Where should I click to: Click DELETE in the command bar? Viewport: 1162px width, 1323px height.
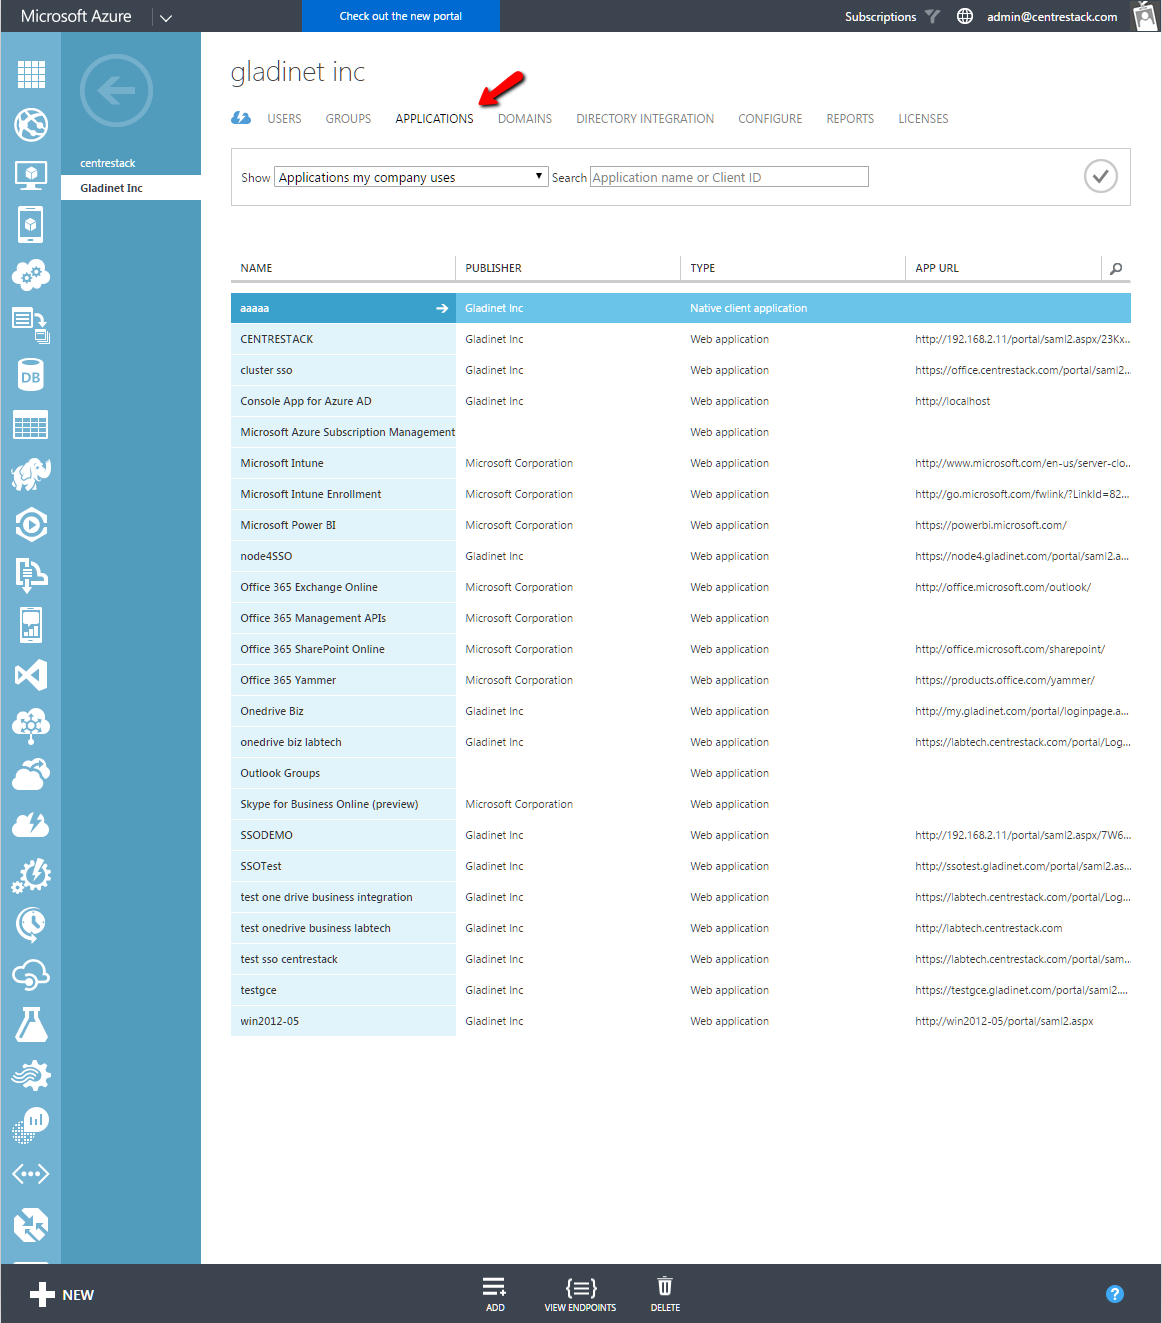[x=665, y=1293]
